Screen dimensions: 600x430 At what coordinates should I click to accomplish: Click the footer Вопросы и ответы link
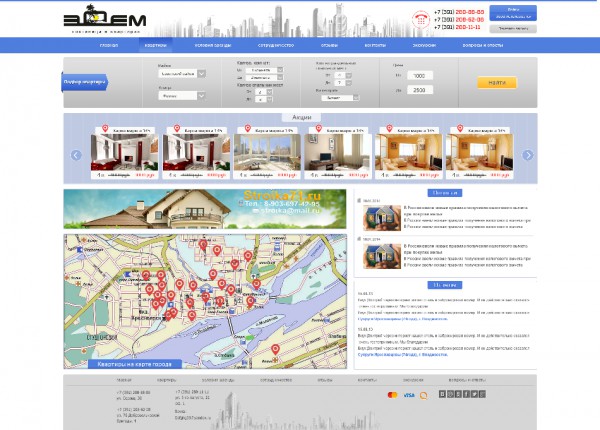tap(467, 380)
